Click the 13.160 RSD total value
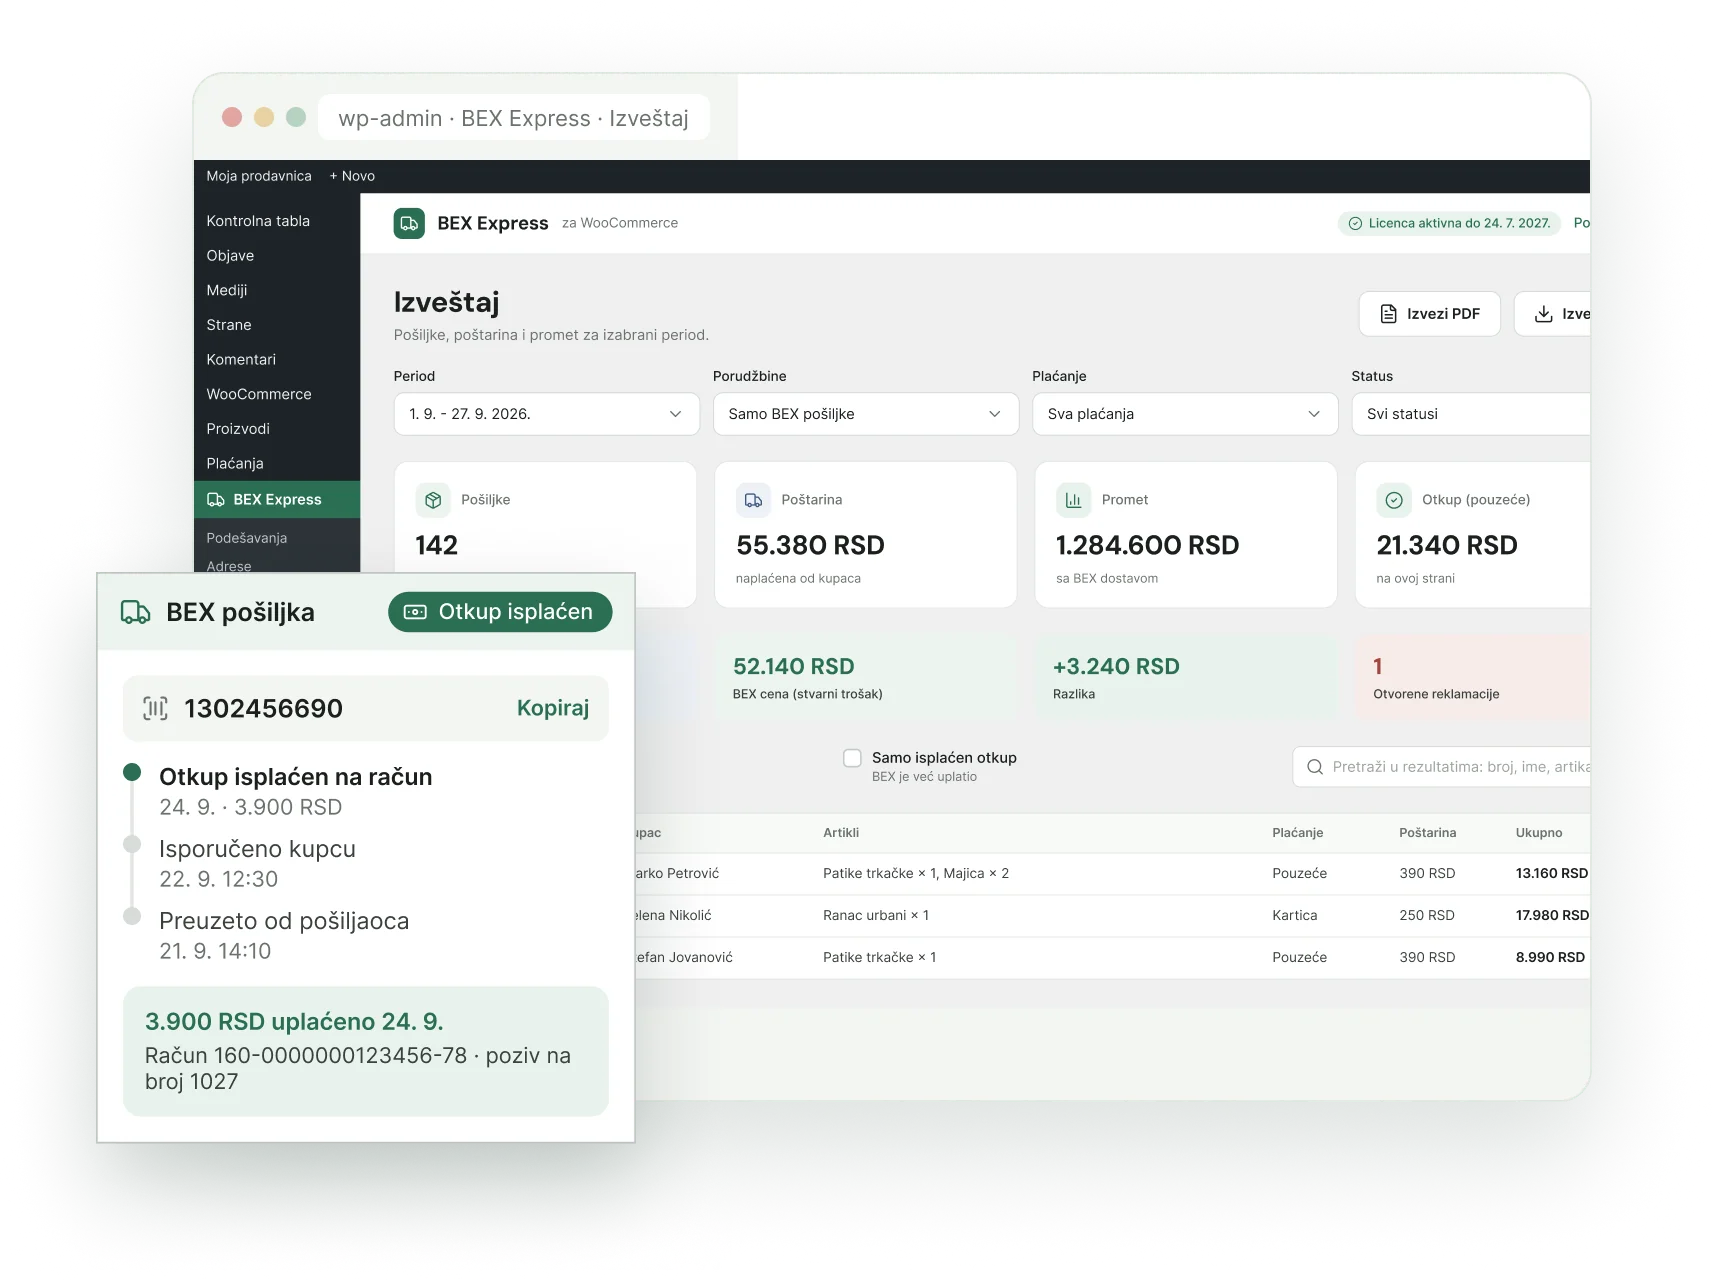Image resolution: width=1712 pixels, height=1280 pixels. coord(1552,873)
